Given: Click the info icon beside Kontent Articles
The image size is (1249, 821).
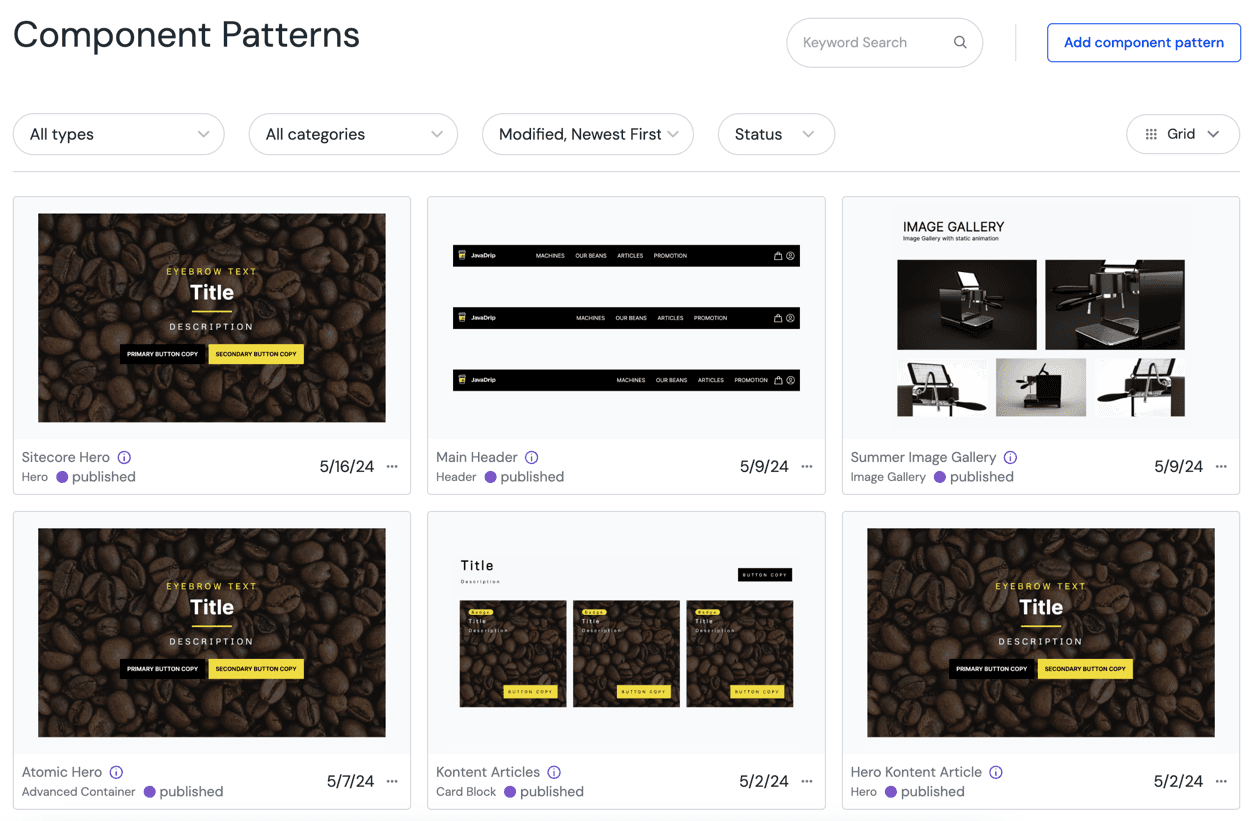Looking at the screenshot, I should coord(556,772).
